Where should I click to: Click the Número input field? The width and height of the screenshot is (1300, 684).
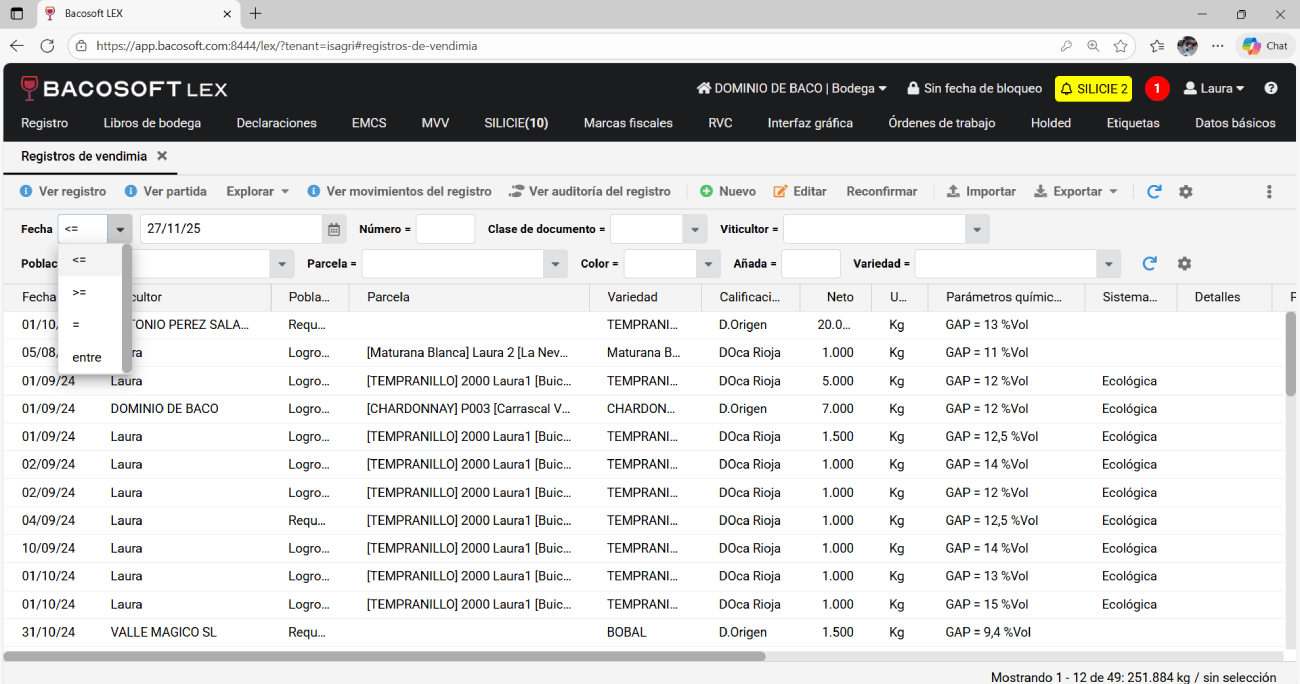click(x=445, y=230)
